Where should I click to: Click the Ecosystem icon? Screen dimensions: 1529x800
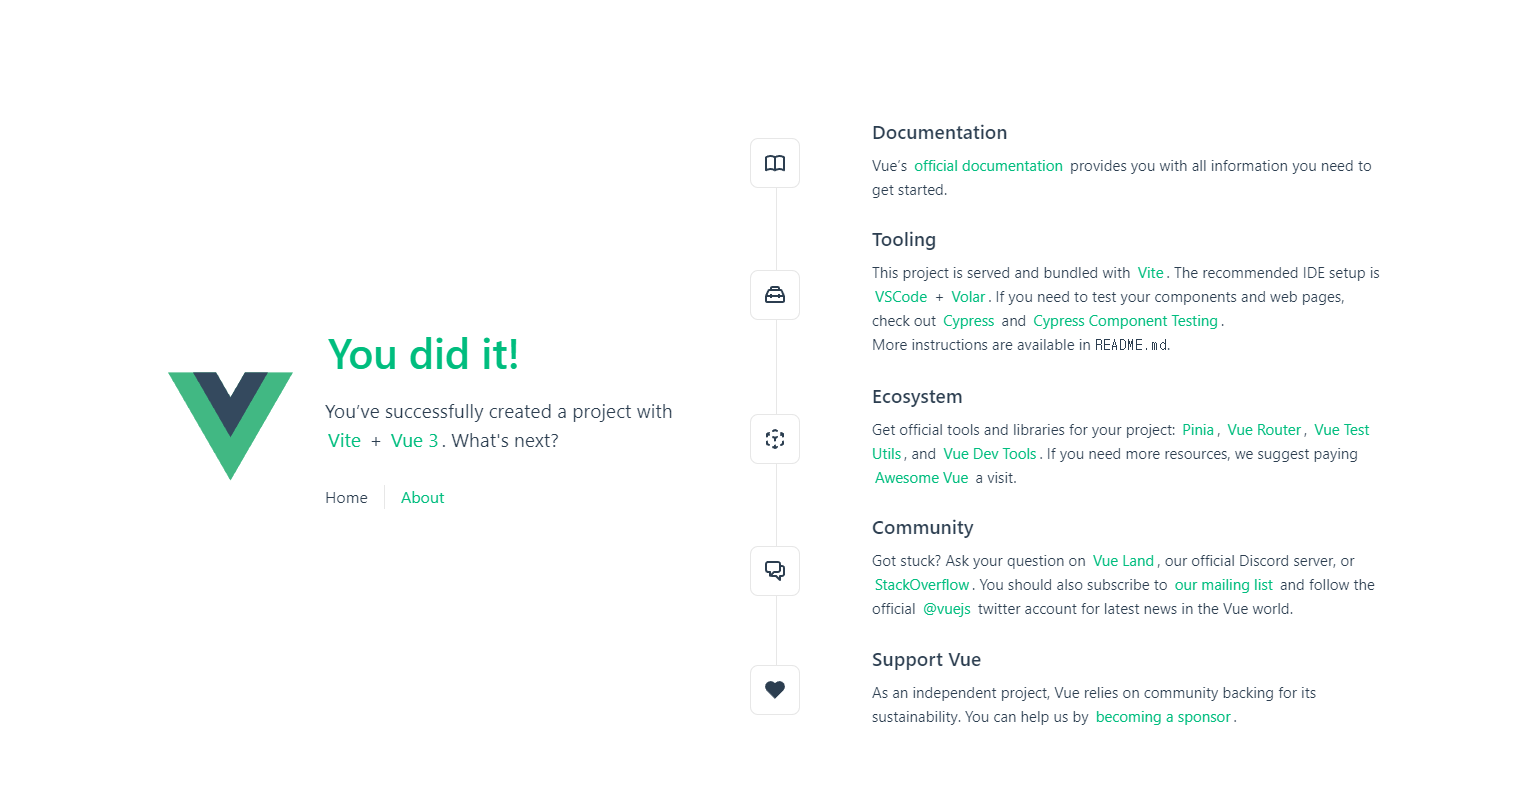(x=775, y=439)
